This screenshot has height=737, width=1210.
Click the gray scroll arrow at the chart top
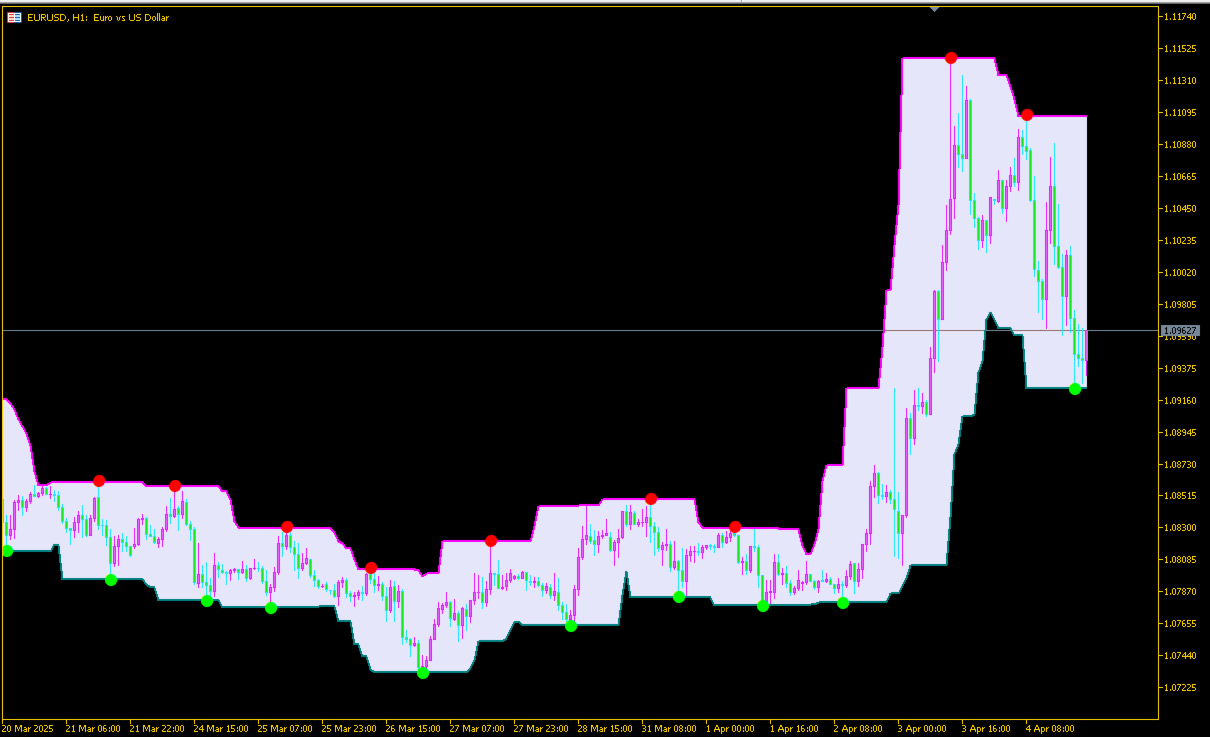click(934, 8)
